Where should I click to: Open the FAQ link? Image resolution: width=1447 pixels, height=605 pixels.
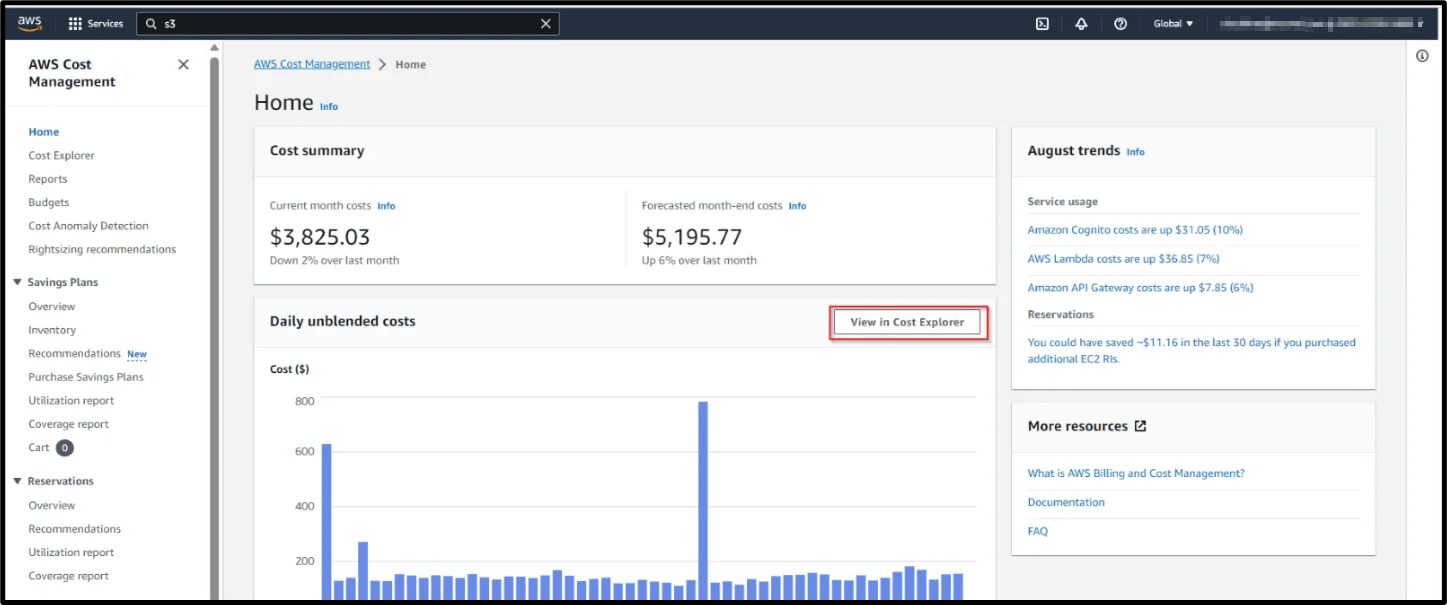(x=1037, y=530)
